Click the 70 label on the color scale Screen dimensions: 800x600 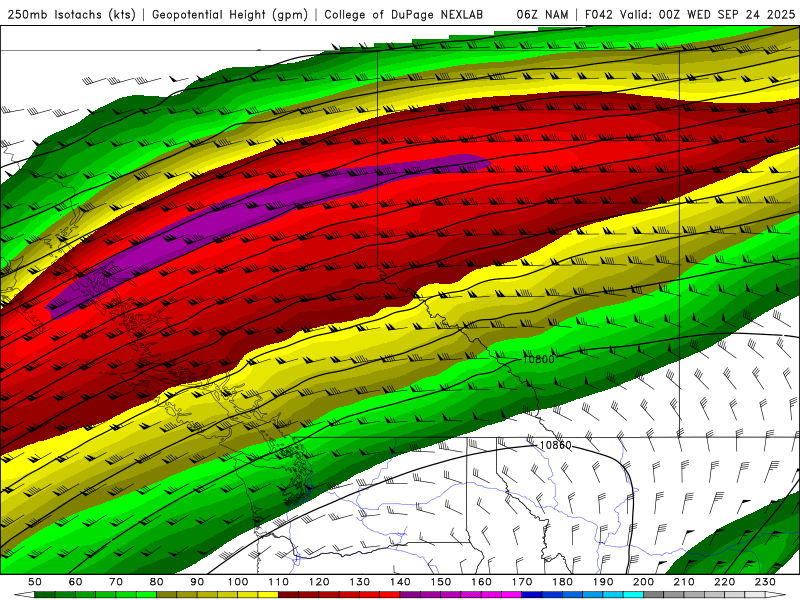[116, 582]
